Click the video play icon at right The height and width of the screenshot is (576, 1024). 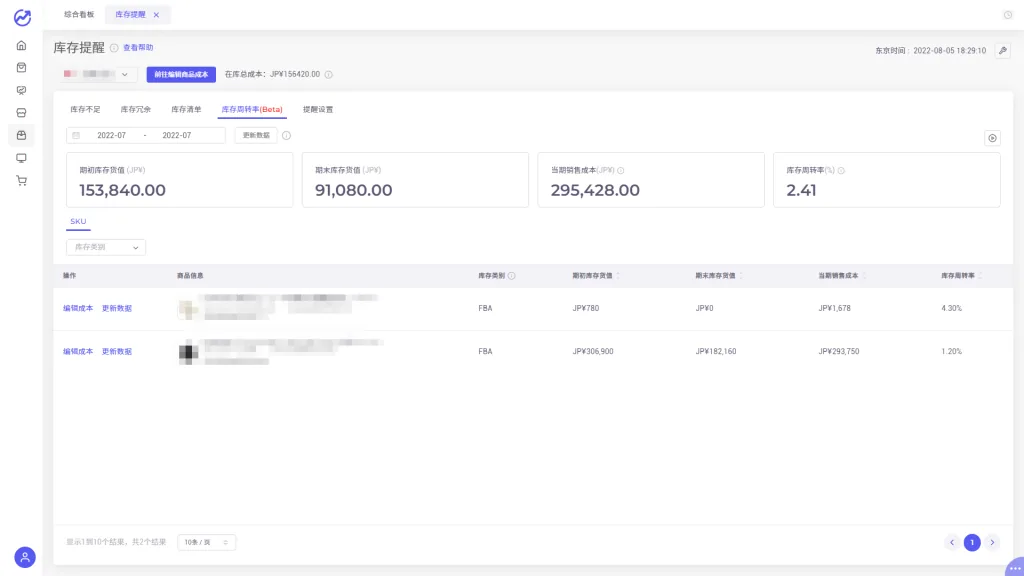coord(992,138)
